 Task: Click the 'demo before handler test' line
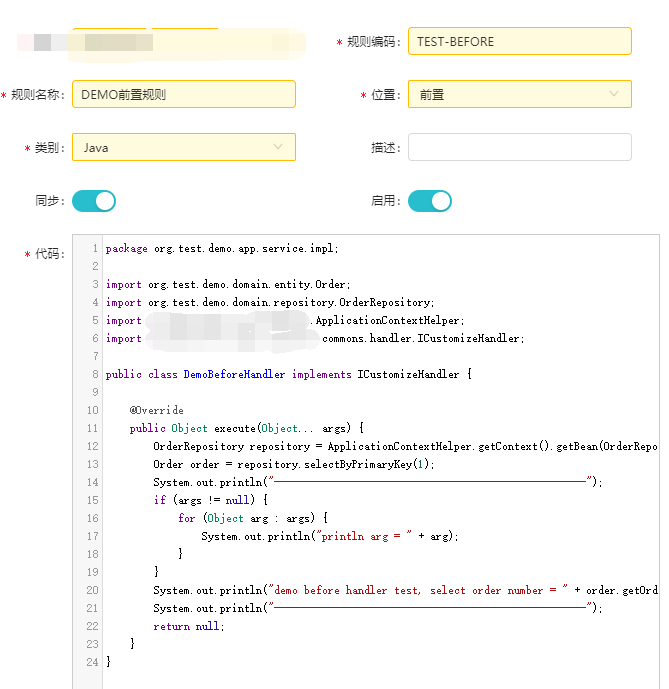405,591
